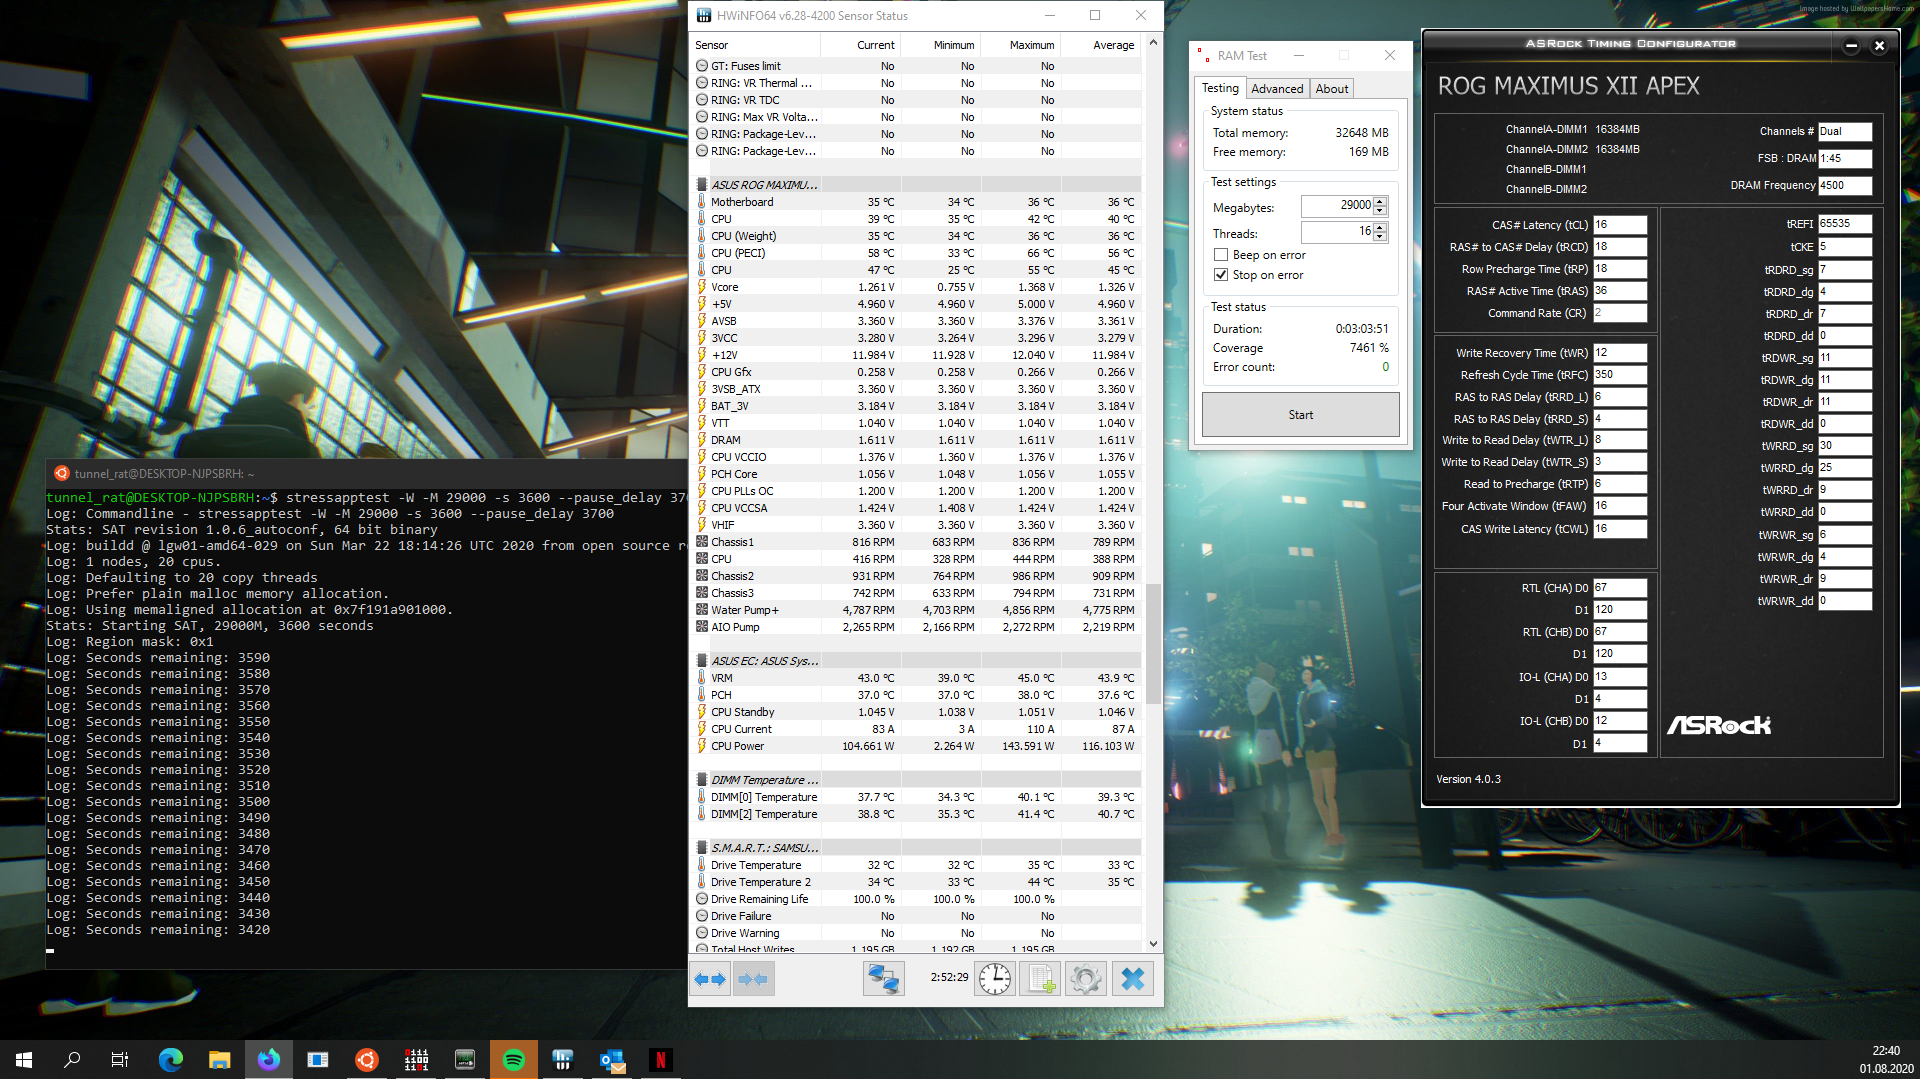Viewport: 1920px width, 1079px height.
Task: Click the HWiNFO64 title bar icon
Action: pyautogui.click(x=704, y=15)
